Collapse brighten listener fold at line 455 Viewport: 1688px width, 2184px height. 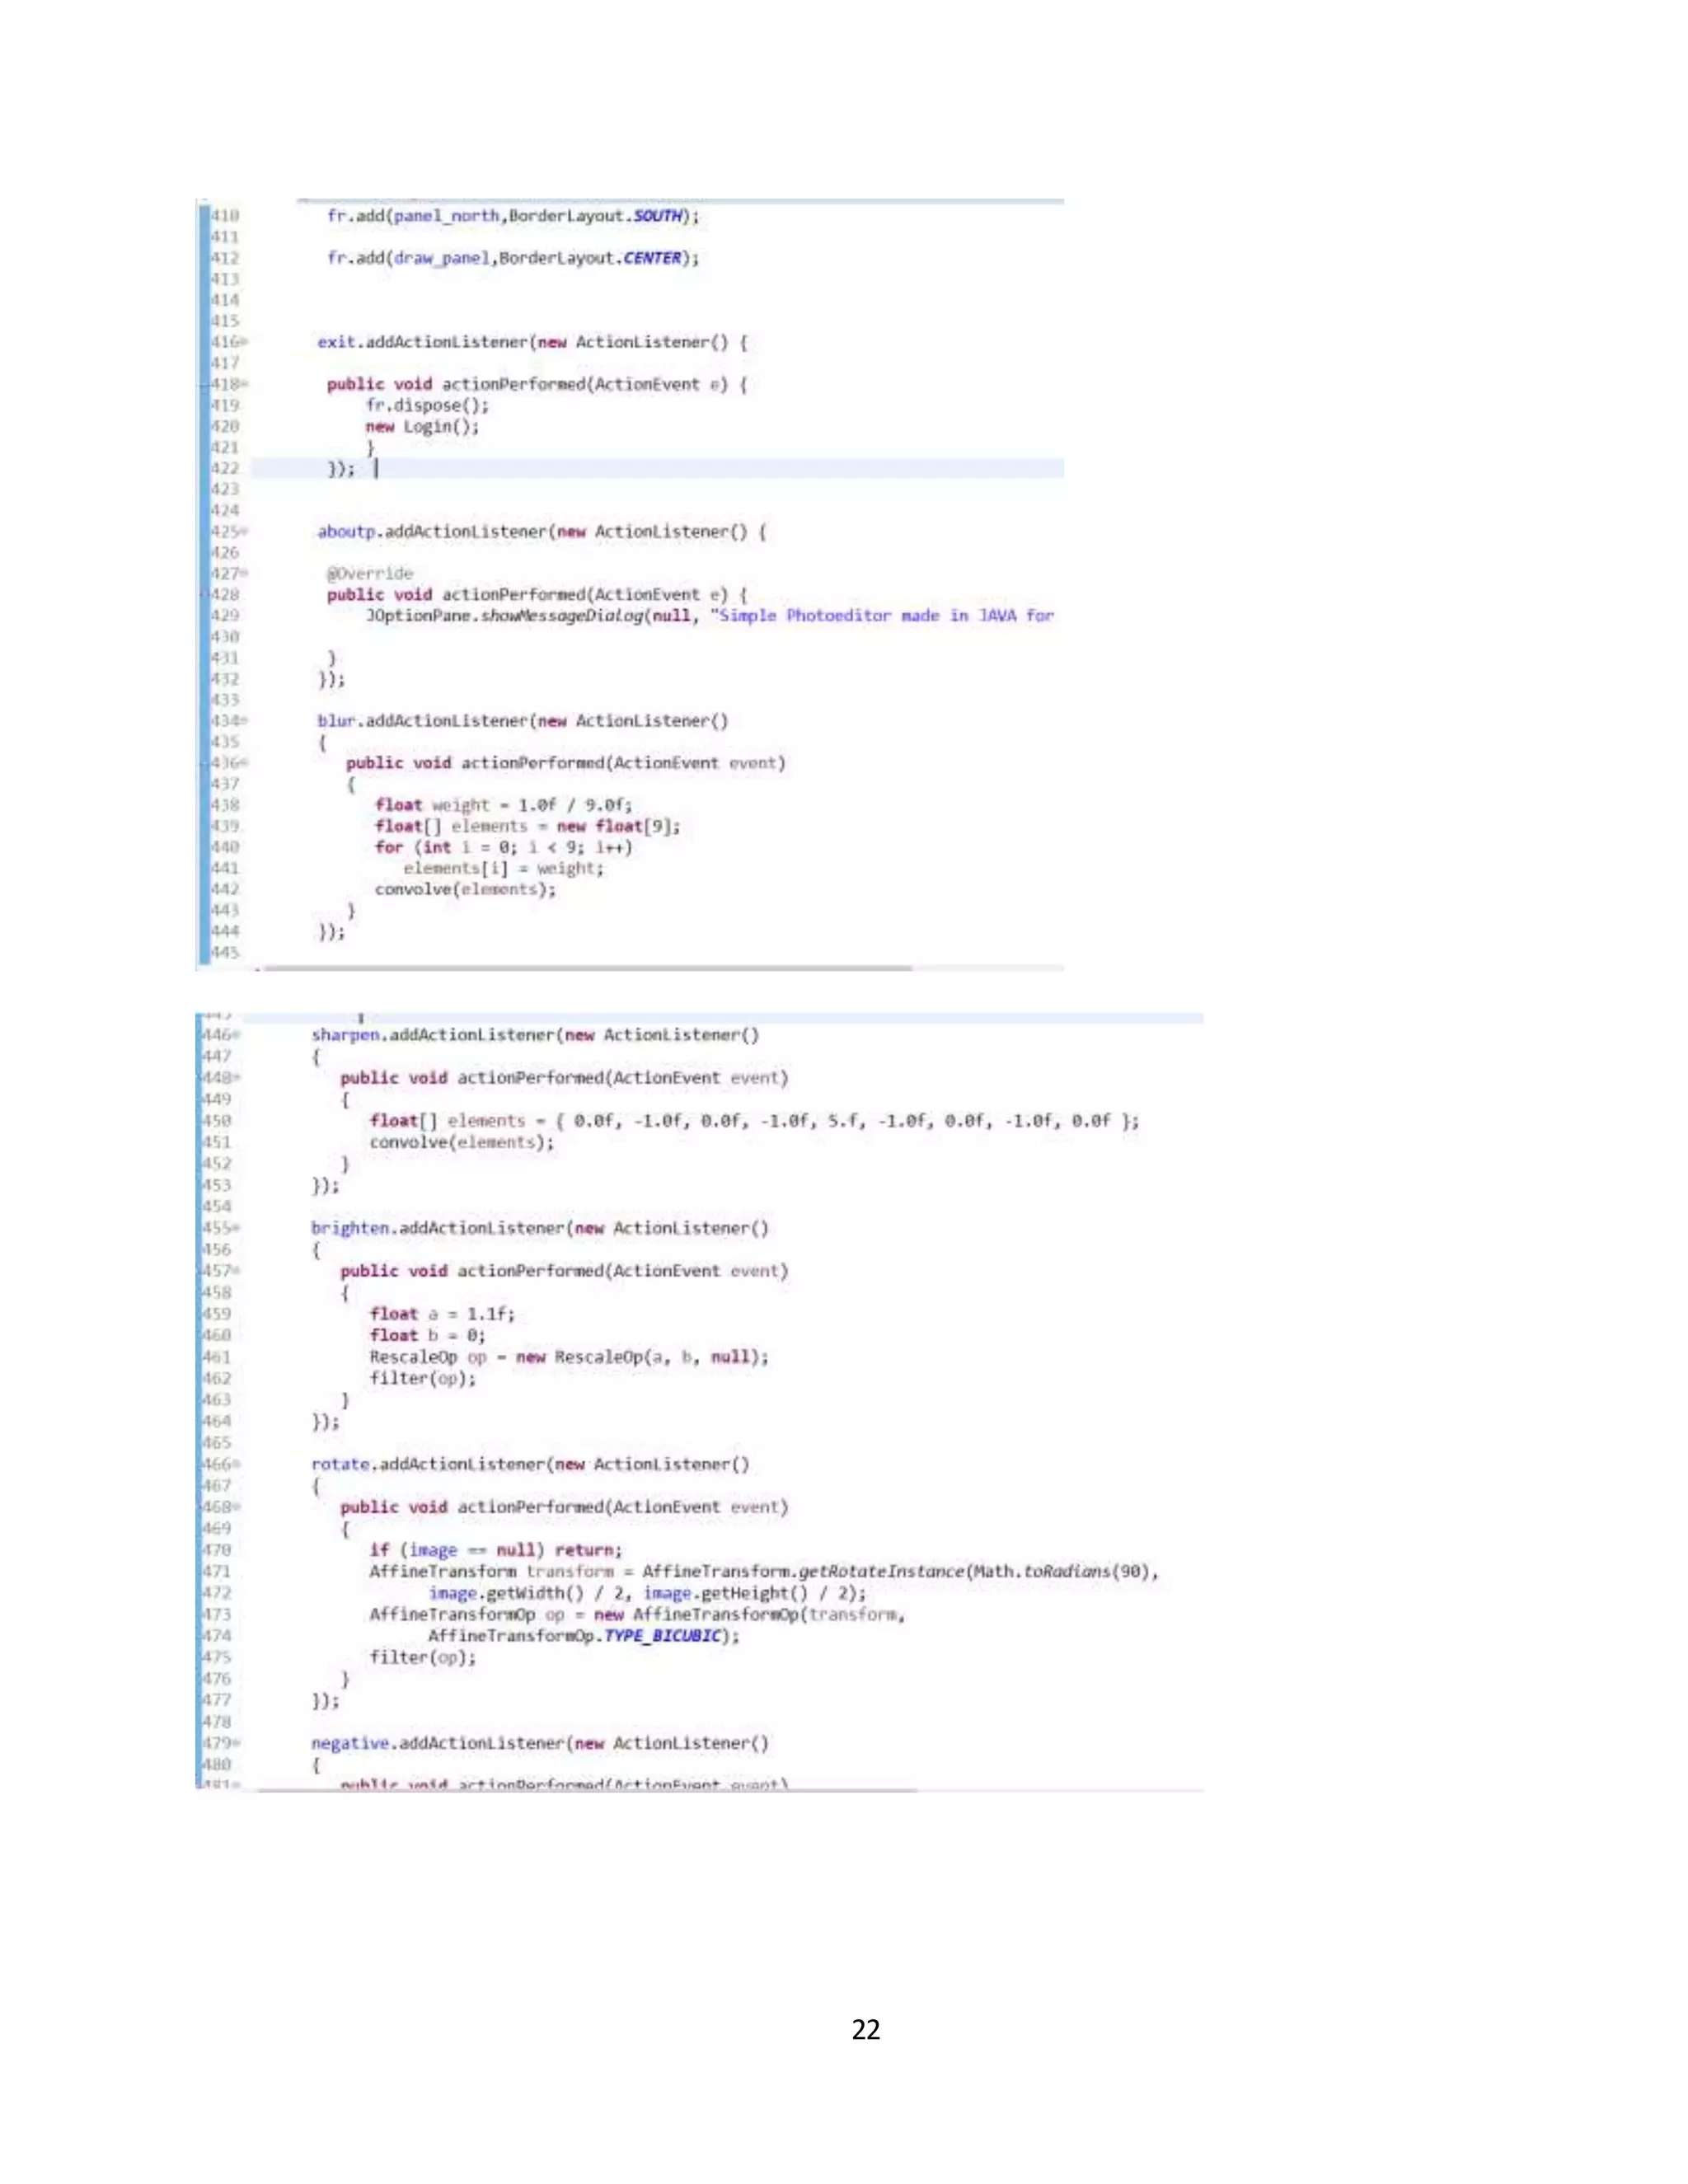click(237, 1228)
